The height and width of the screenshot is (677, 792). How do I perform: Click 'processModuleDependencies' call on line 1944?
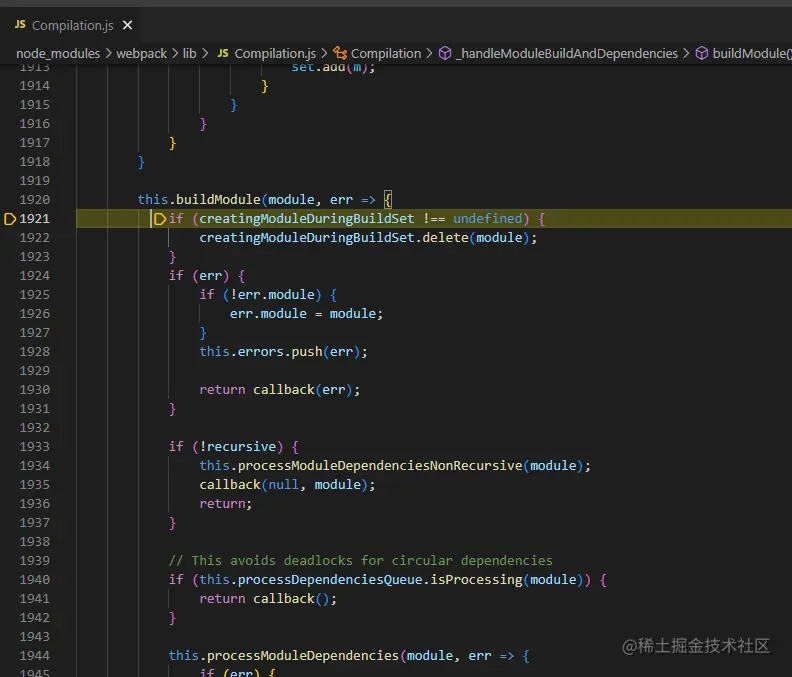click(x=303, y=656)
